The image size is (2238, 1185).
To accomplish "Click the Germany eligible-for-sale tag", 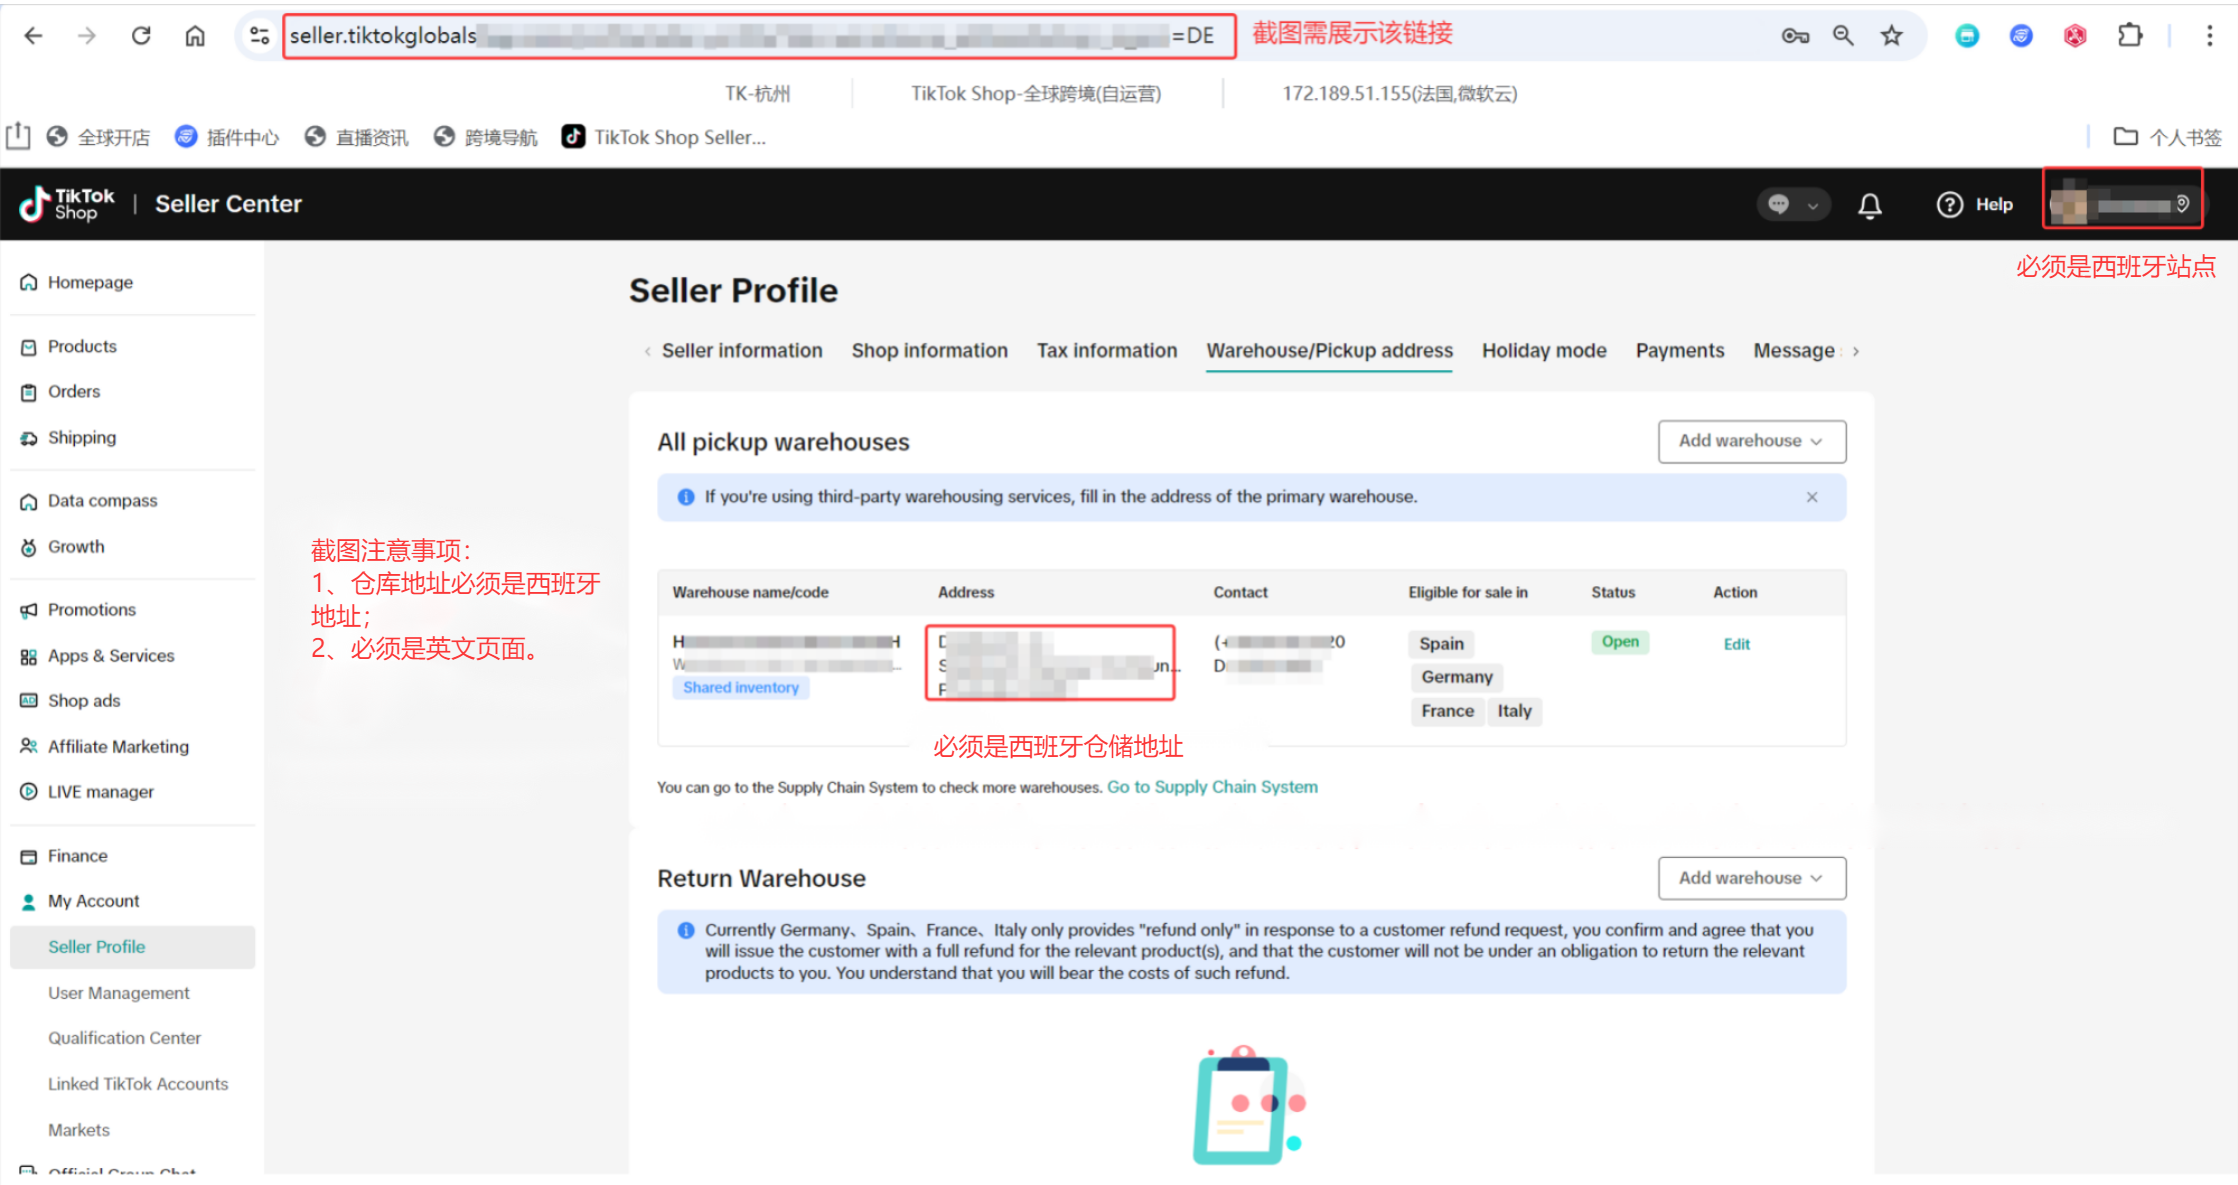I will (x=1457, y=677).
